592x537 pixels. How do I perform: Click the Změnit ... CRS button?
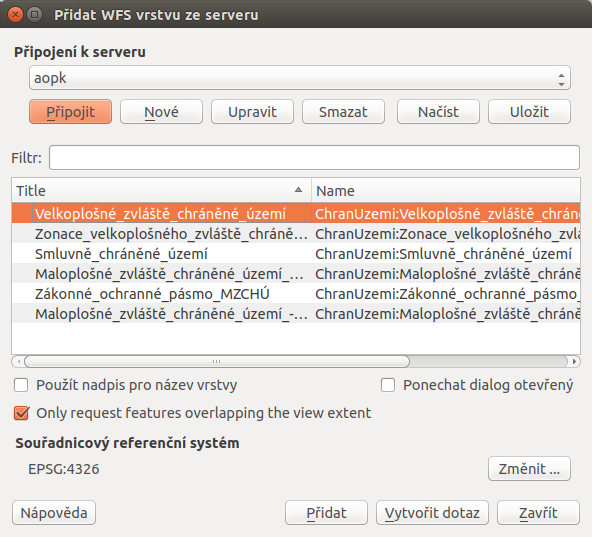tap(529, 469)
